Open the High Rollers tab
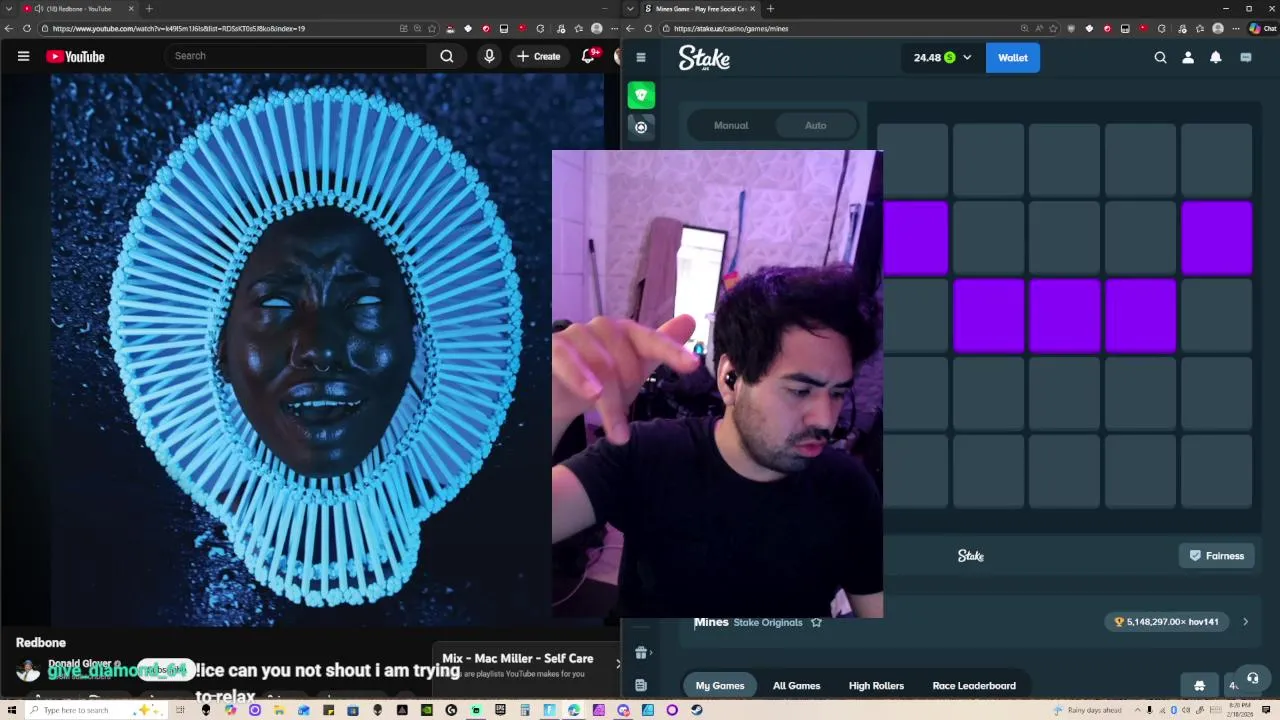This screenshot has width=1280, height=720. [876, 685]
